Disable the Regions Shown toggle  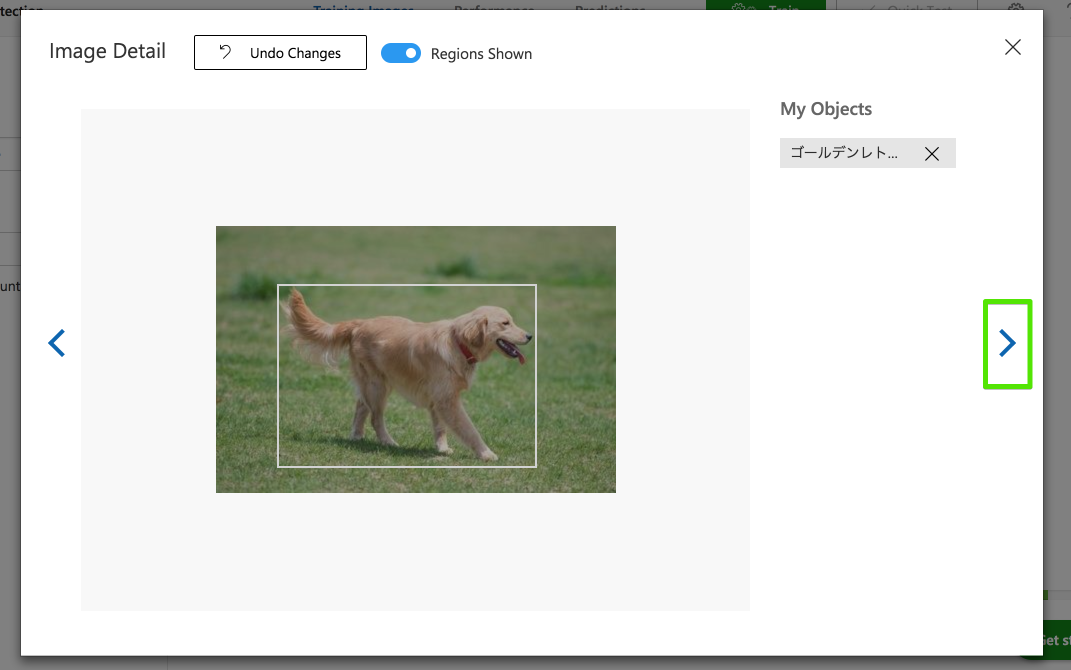coord(401,52)
